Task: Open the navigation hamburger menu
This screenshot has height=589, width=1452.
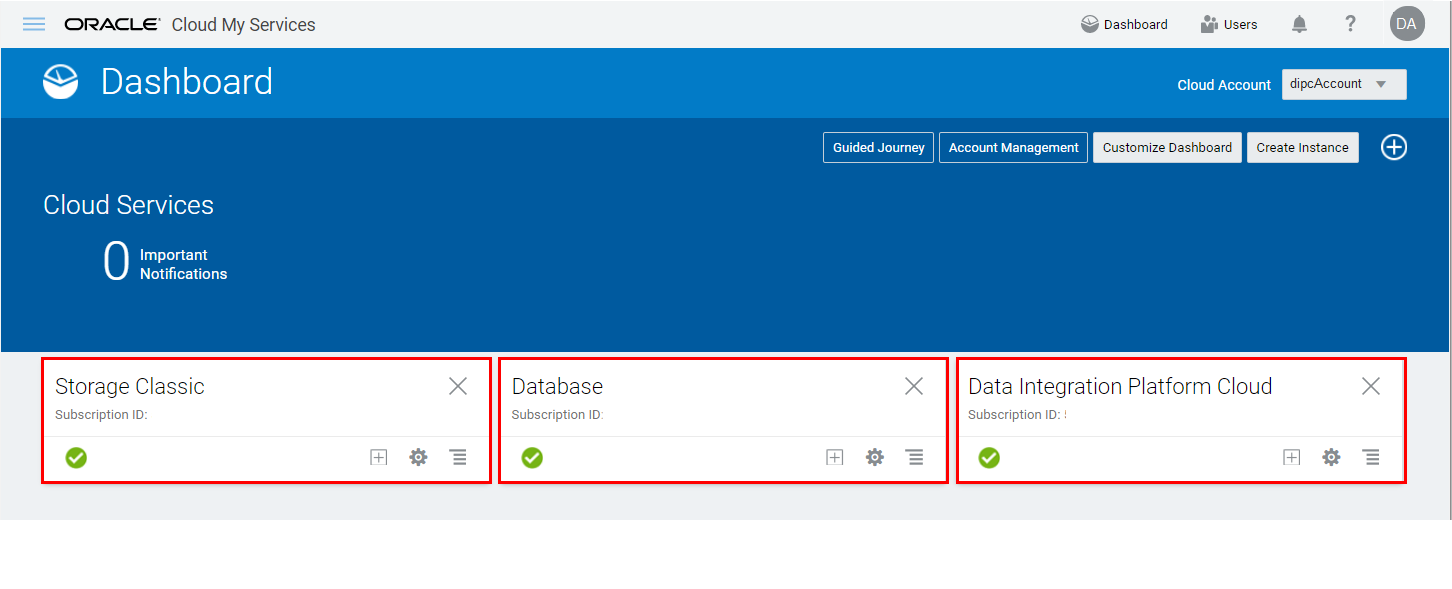Action: pyautogui.click(x=33, y=24)
